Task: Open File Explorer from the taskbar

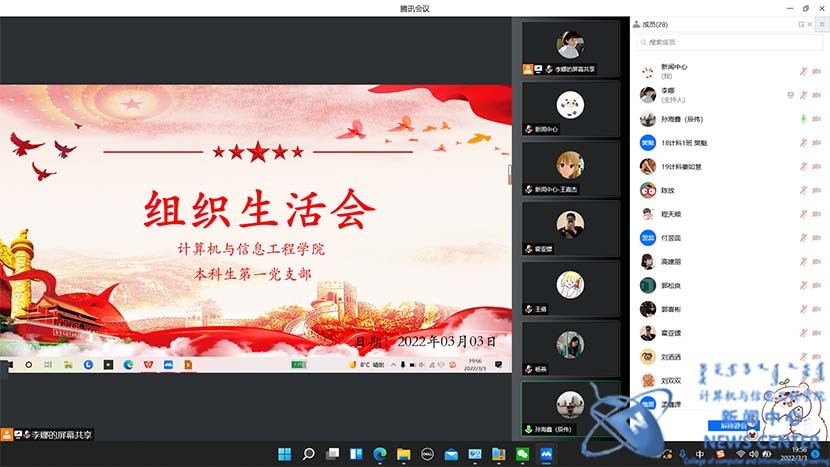Action: [403, 454]
